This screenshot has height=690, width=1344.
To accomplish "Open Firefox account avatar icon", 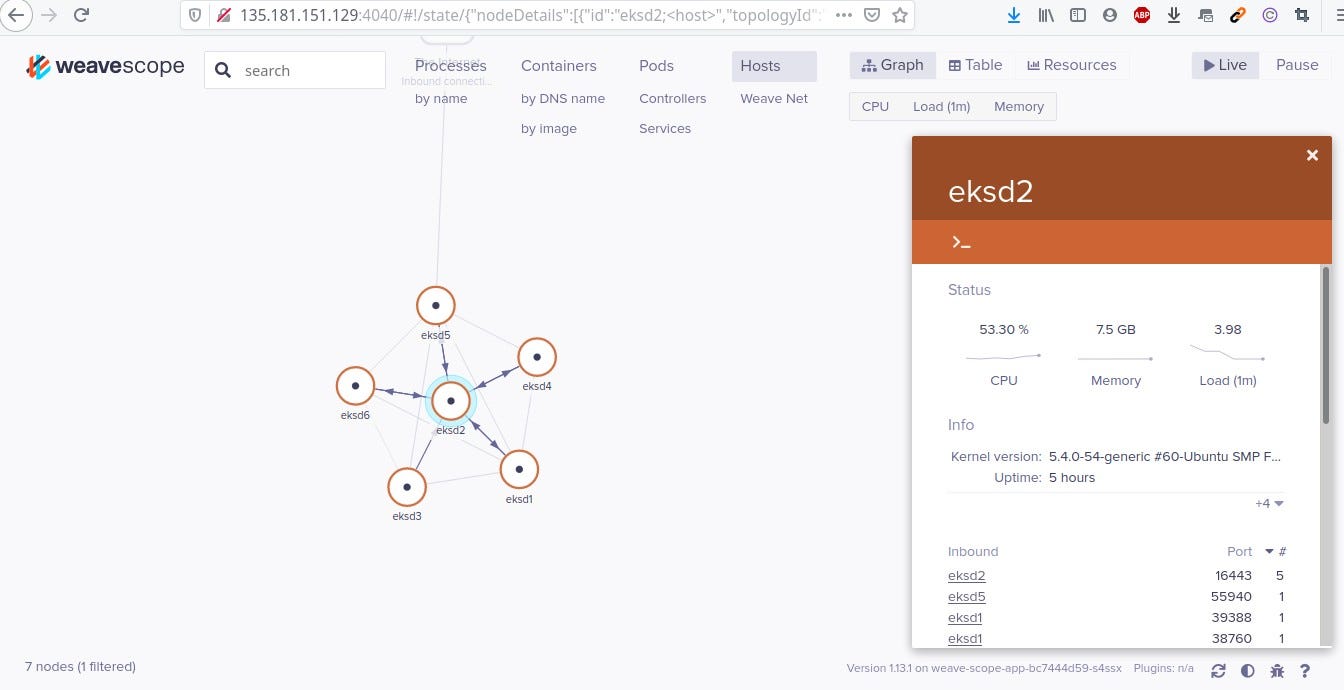I will click(1110, 15).
